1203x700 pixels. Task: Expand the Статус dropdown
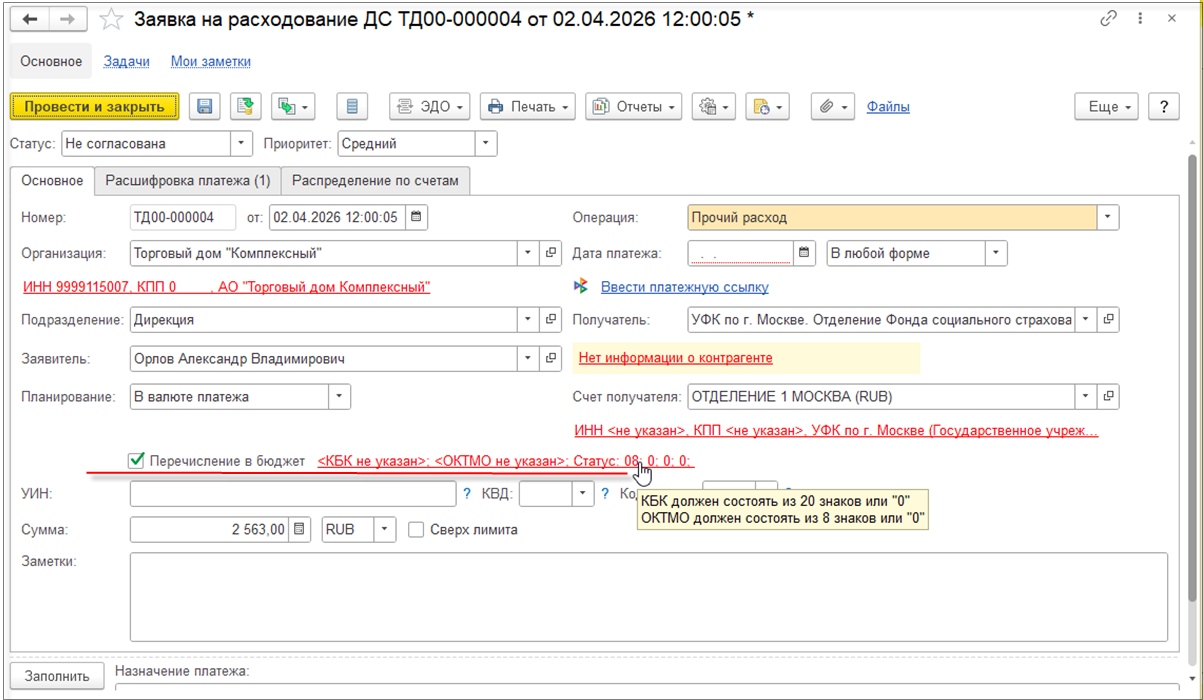242,144
